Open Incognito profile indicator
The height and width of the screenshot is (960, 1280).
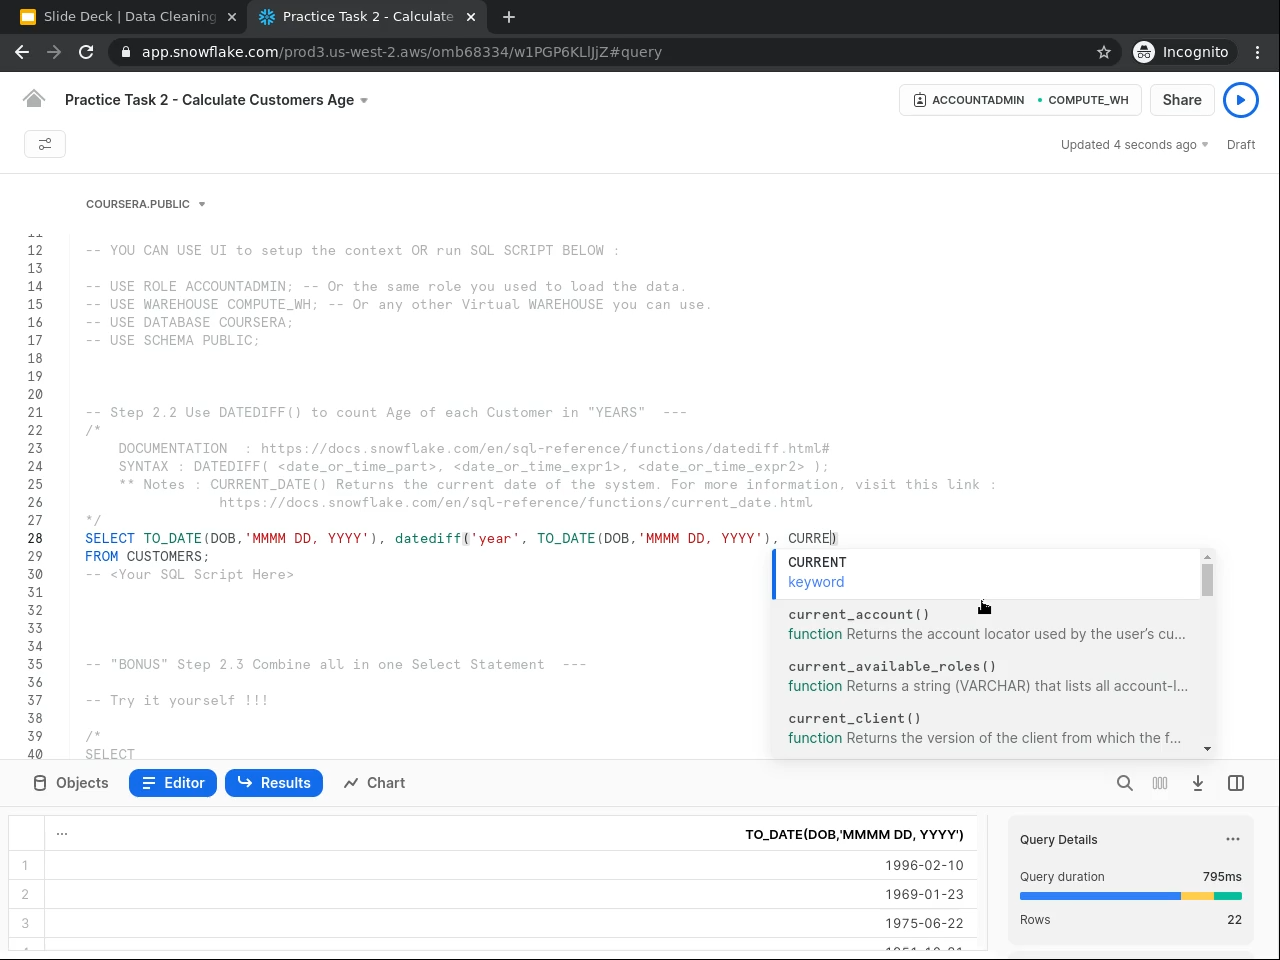1181,52
